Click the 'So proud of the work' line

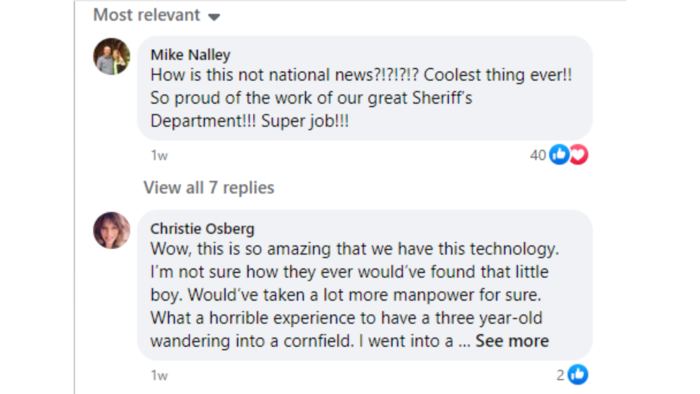point(311,98)
